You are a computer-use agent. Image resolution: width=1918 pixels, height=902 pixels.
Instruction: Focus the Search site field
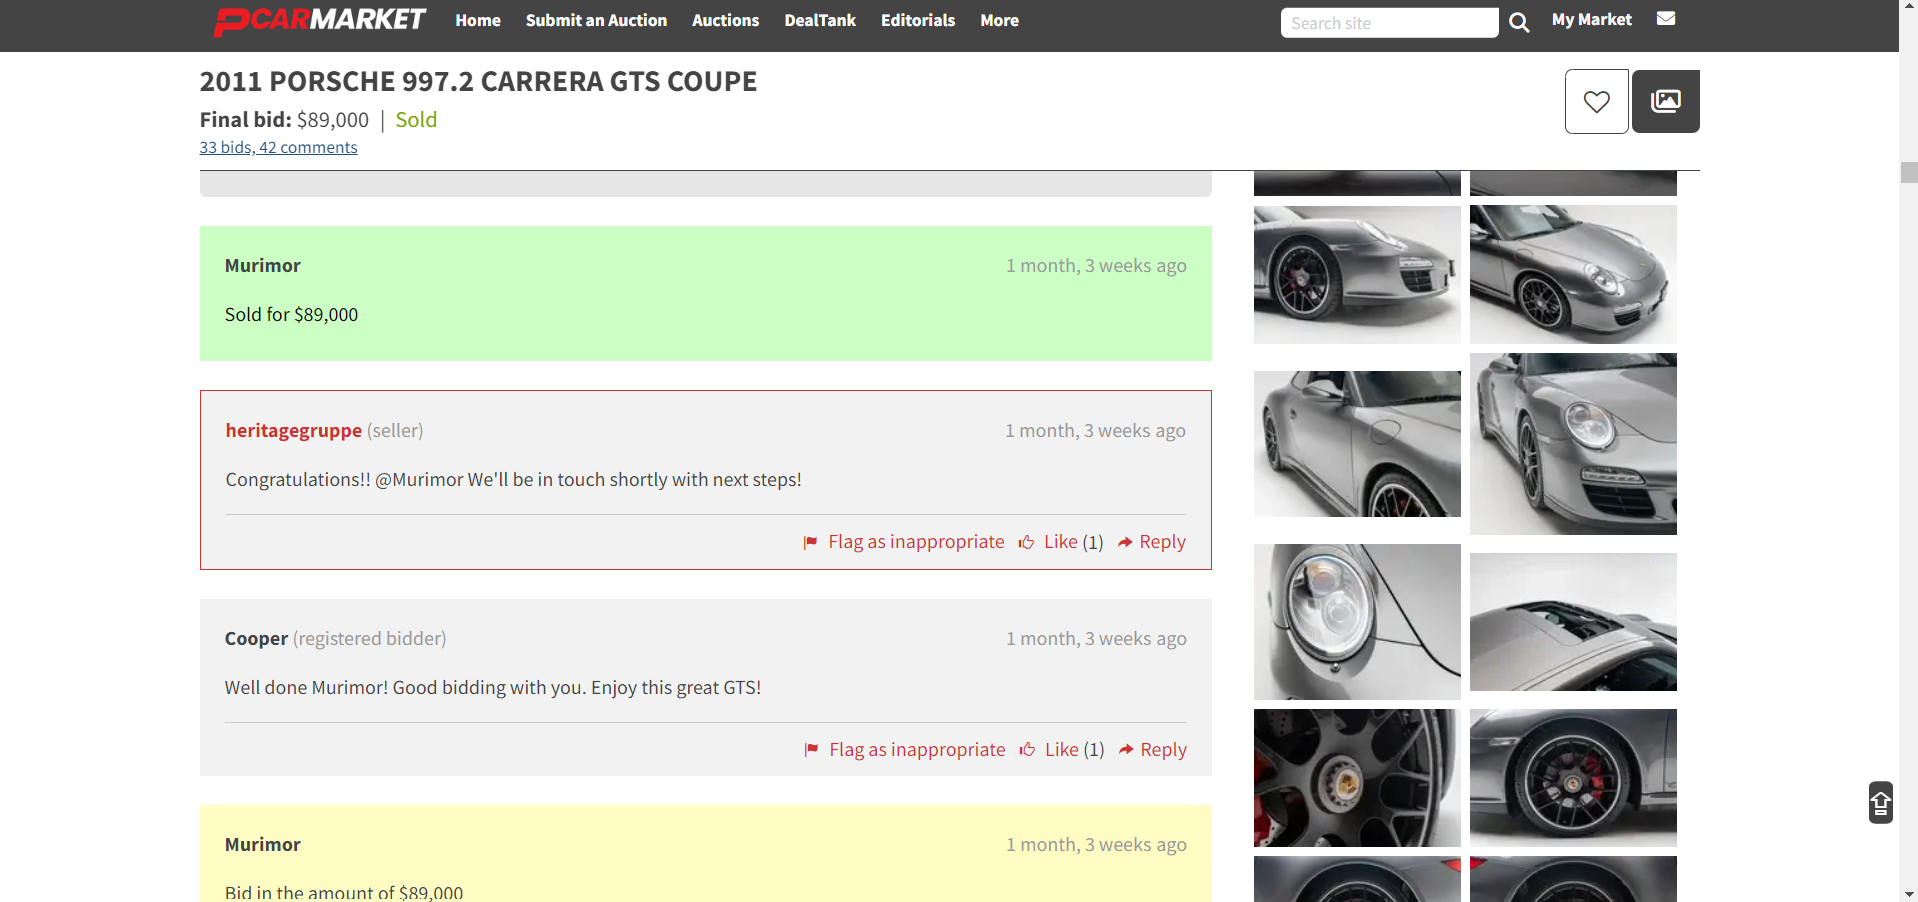[x=1389, y=22]
